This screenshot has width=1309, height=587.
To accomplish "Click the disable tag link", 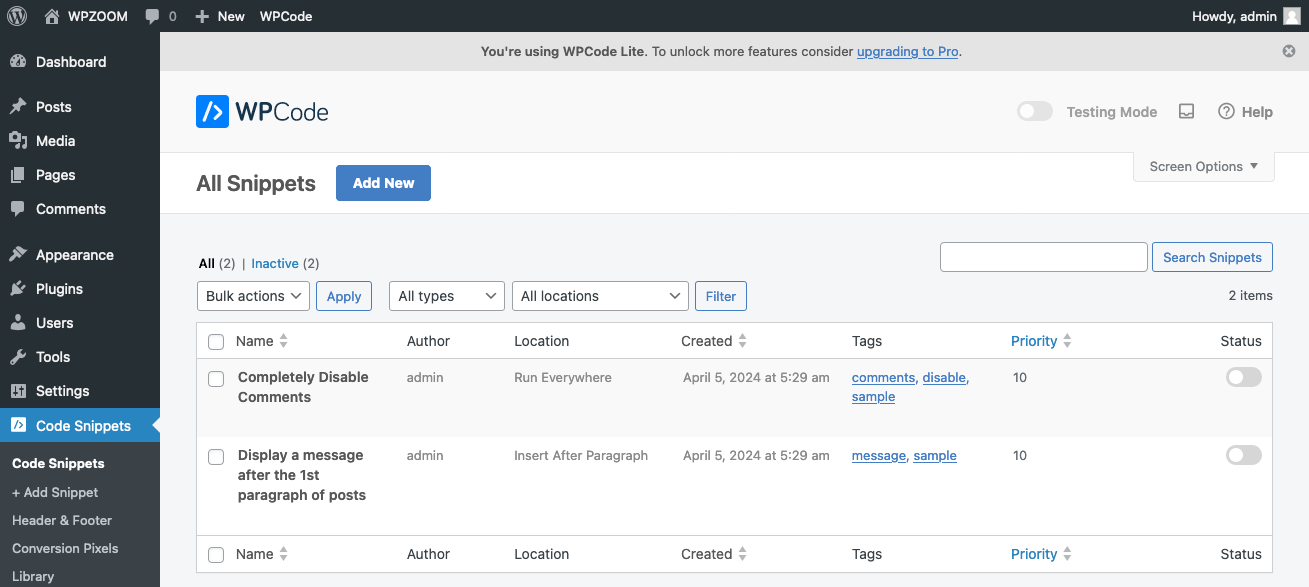I will (x=944, y=377).
